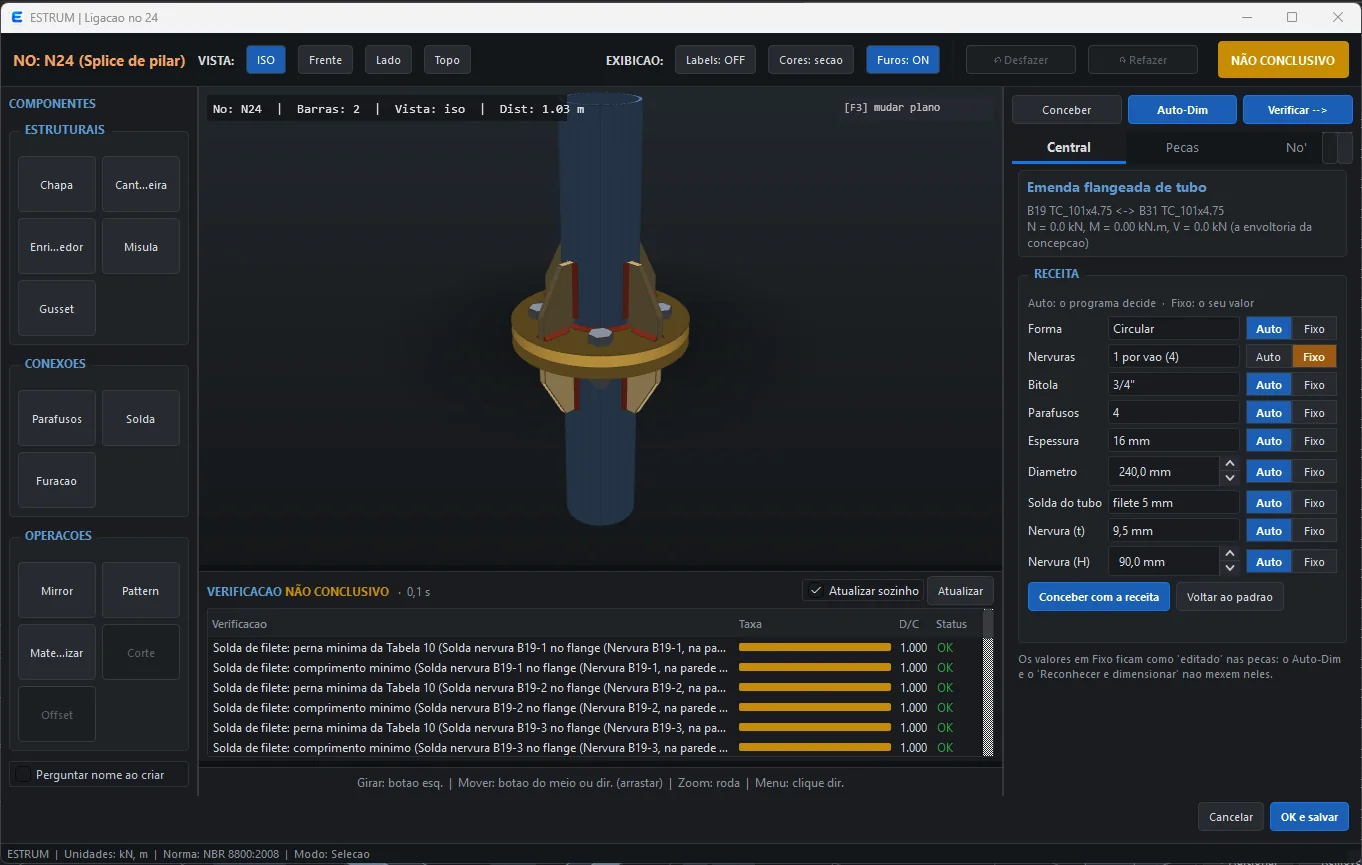Click Conceber com a receita
Viewport: 1362px width, 865px height.
1099,597
